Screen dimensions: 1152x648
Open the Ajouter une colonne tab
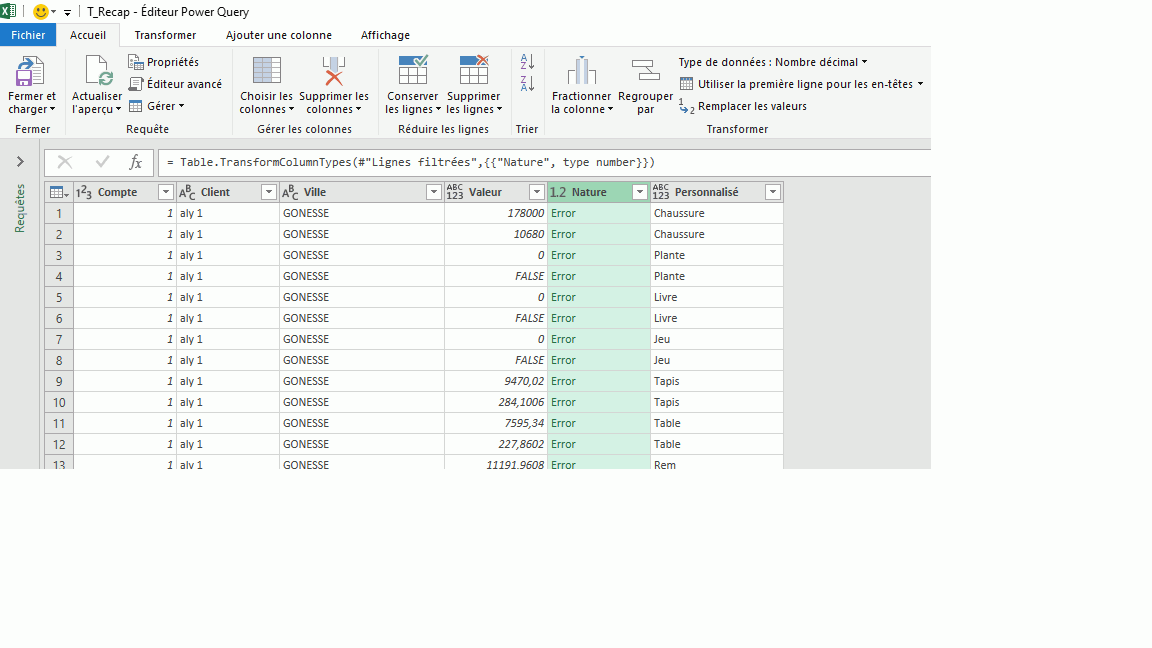tap(278, 35)
